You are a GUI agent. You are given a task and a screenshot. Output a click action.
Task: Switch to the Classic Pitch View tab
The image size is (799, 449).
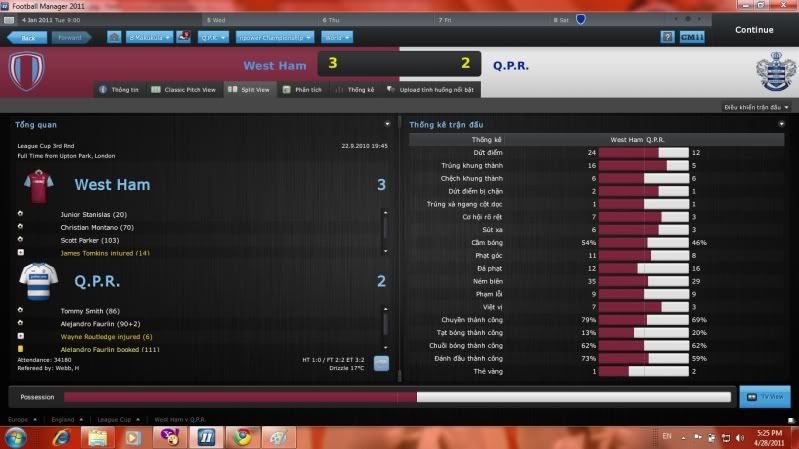(x=184, y=90)
